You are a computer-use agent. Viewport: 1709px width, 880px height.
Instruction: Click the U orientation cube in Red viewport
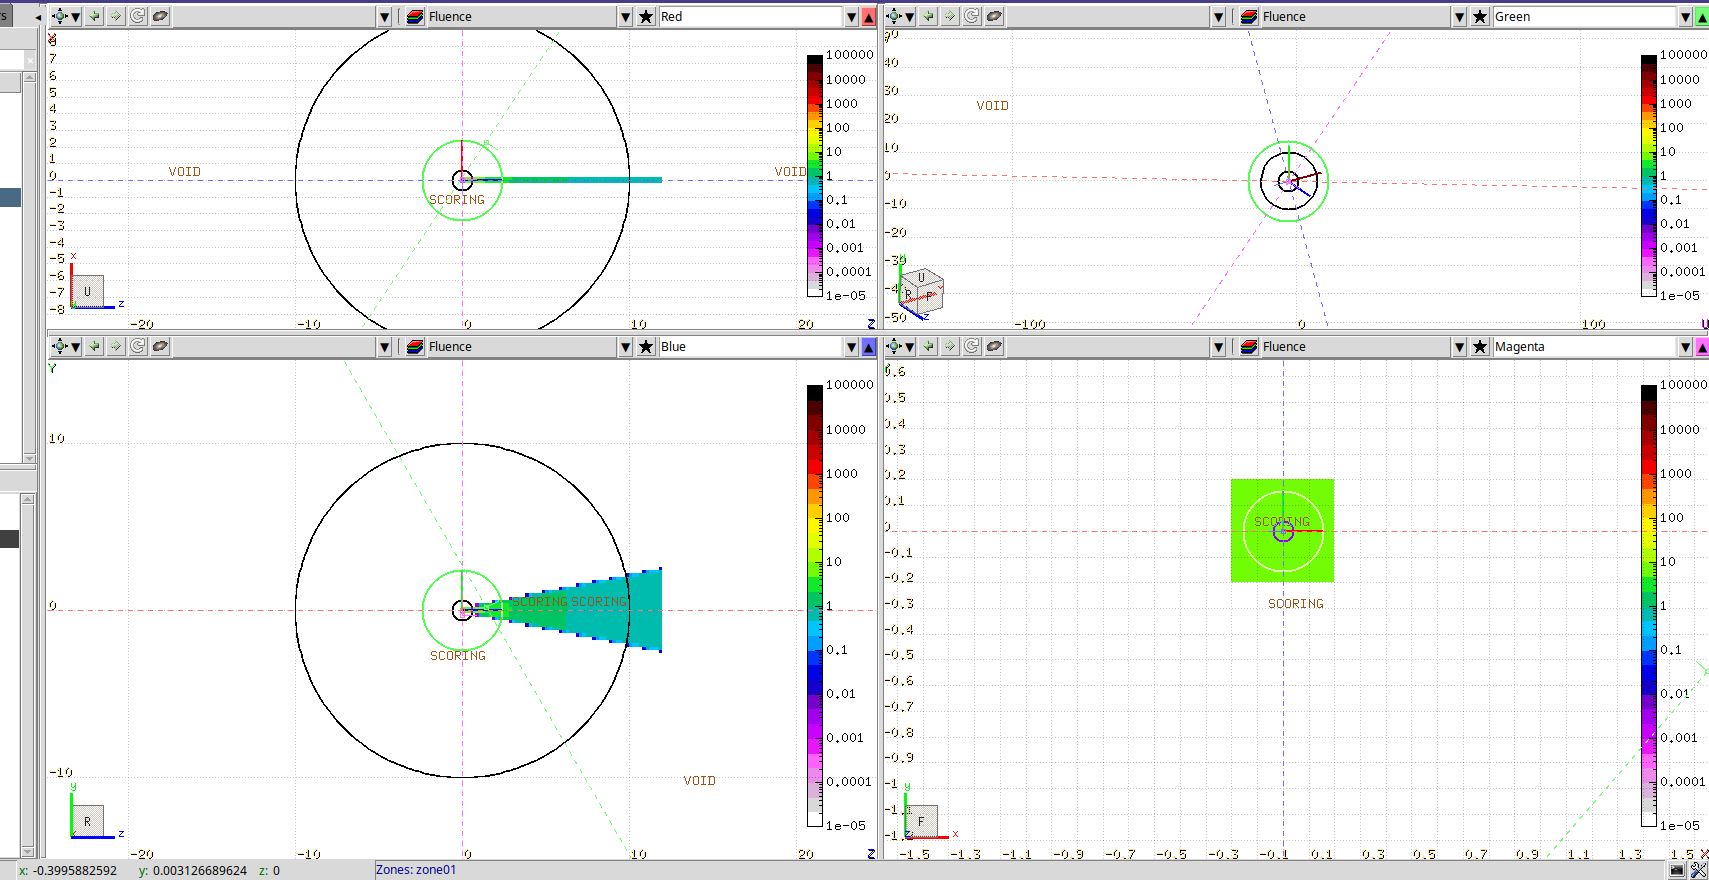click(87, 291)
